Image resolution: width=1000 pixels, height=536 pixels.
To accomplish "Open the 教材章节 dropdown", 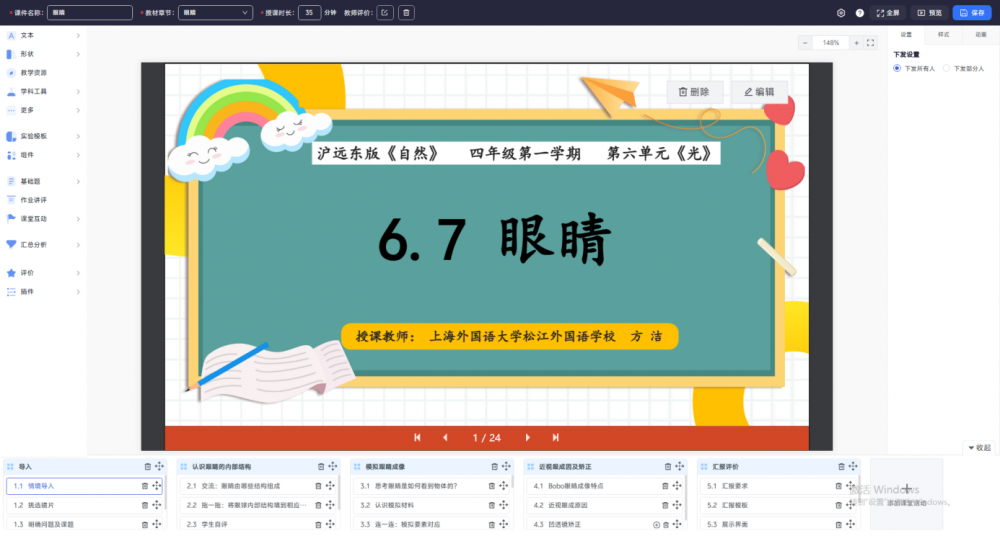I will 216,13.
